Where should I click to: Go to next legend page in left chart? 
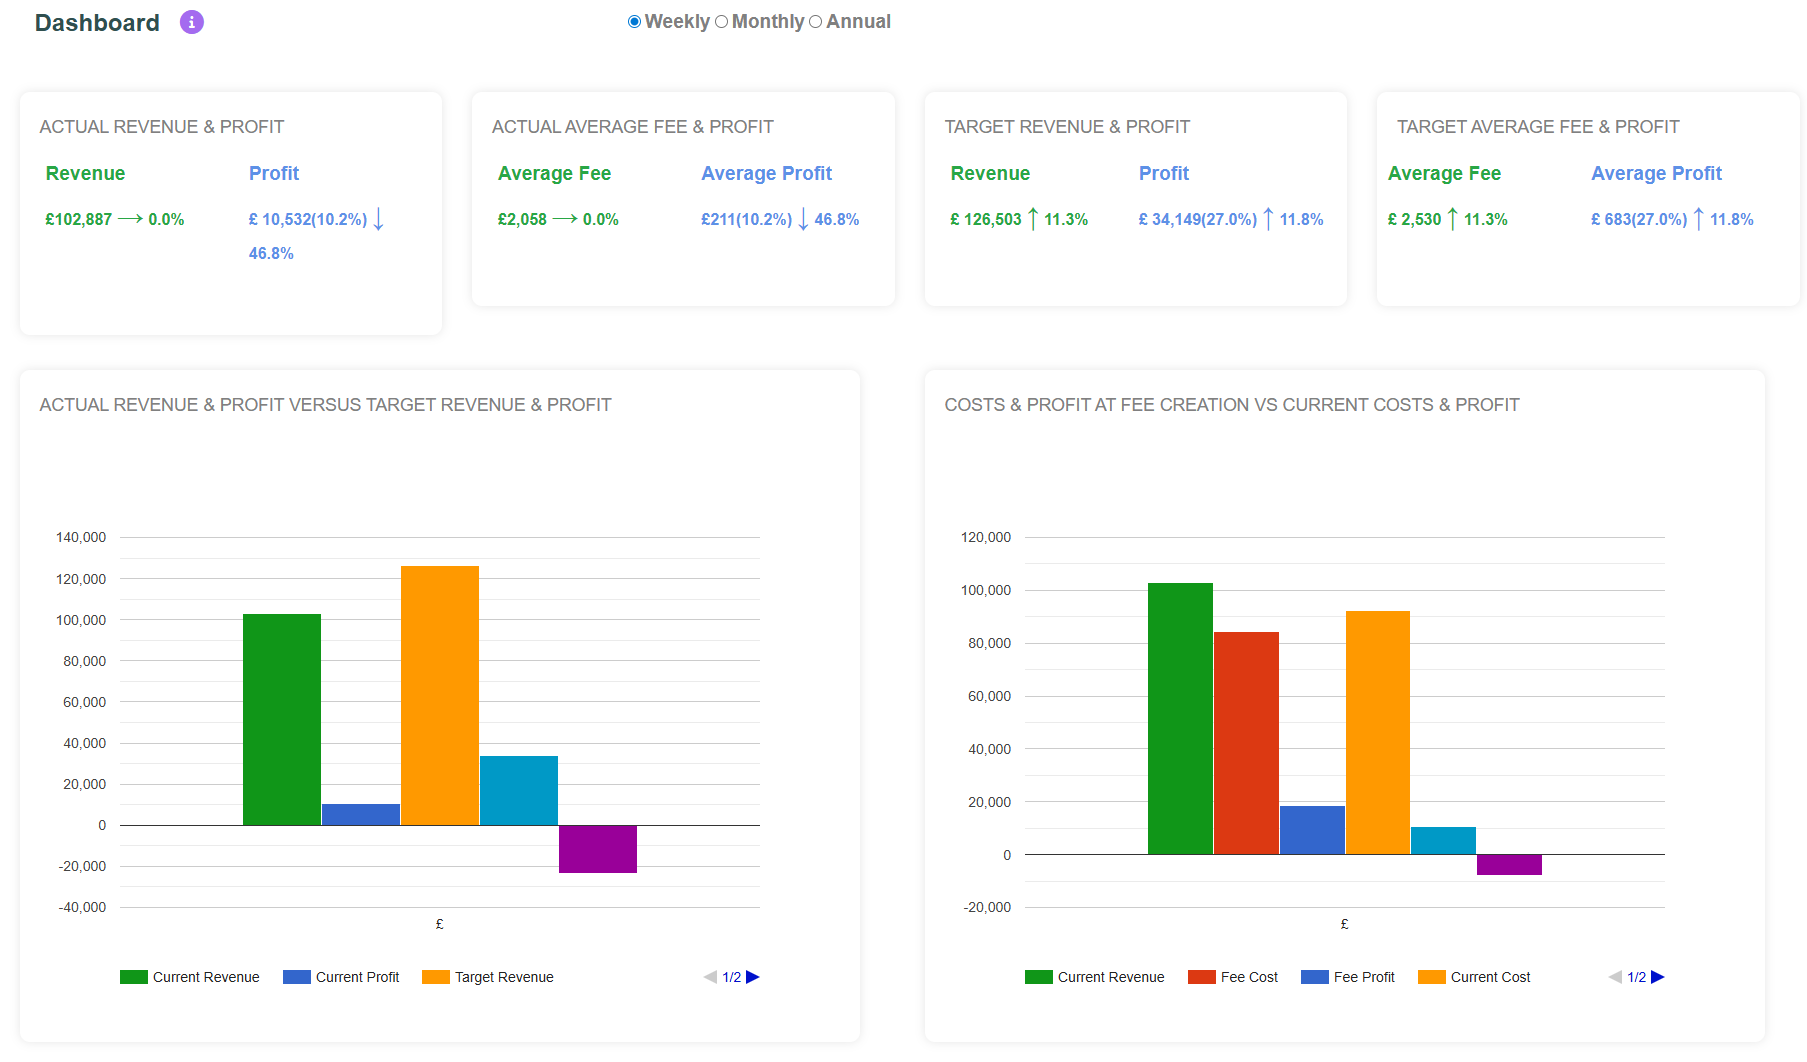(x=753, y=977)
